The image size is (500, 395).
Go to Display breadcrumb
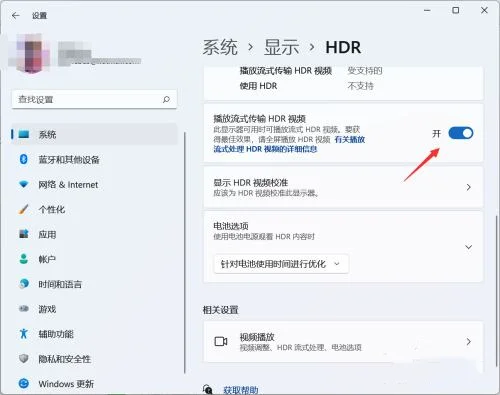pos(281,47)
